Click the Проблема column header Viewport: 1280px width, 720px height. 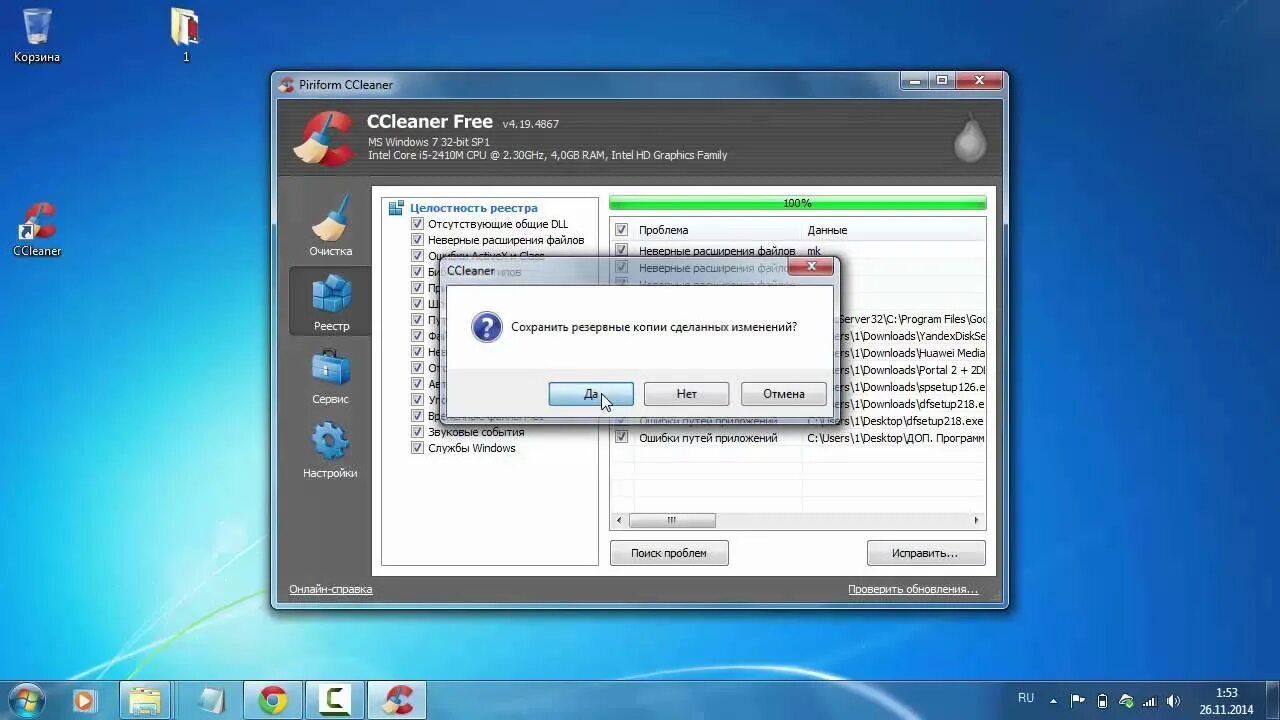click(x=664, y=230)
